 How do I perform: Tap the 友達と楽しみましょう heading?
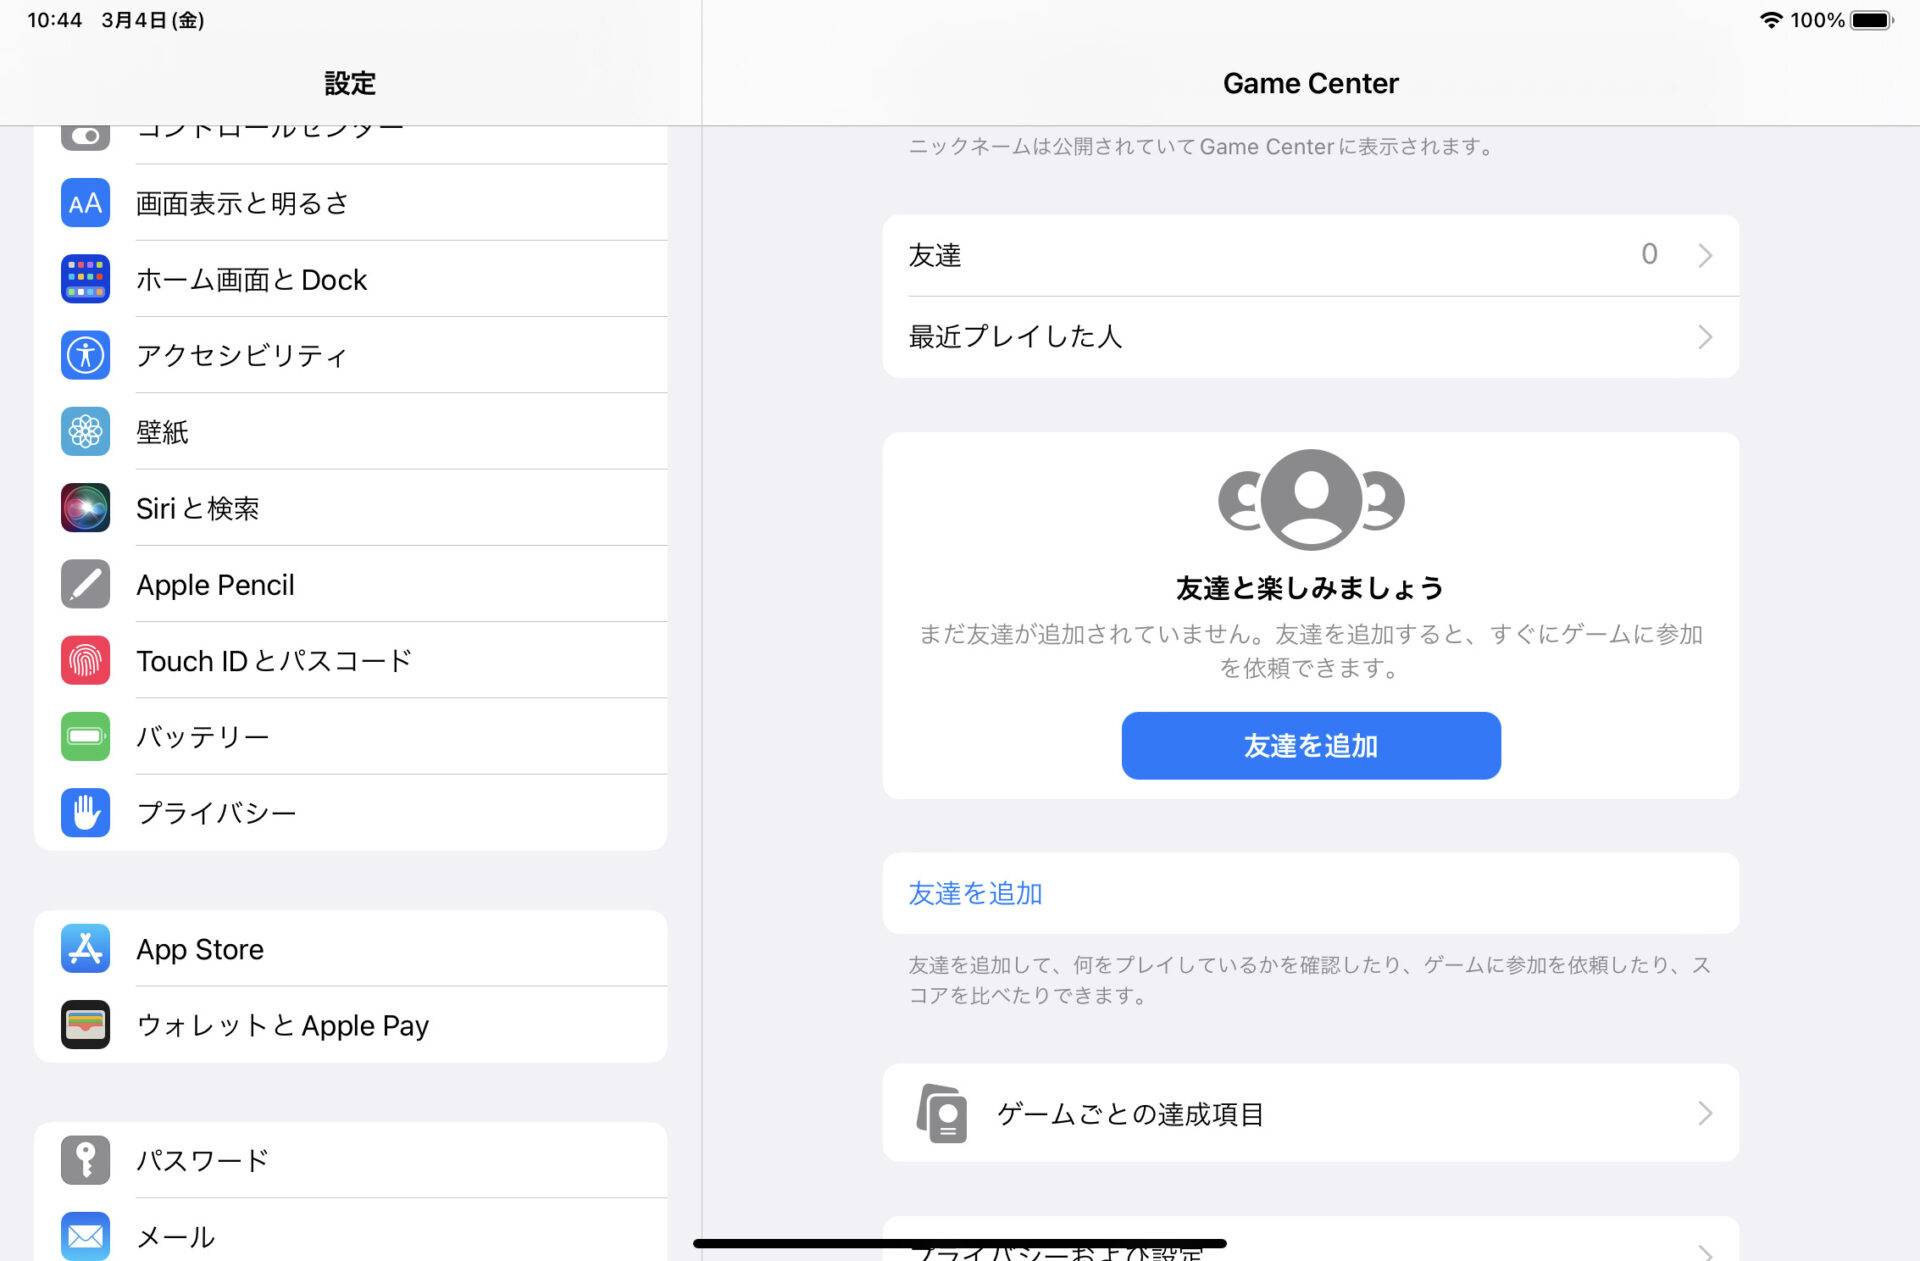[1310, 588]
